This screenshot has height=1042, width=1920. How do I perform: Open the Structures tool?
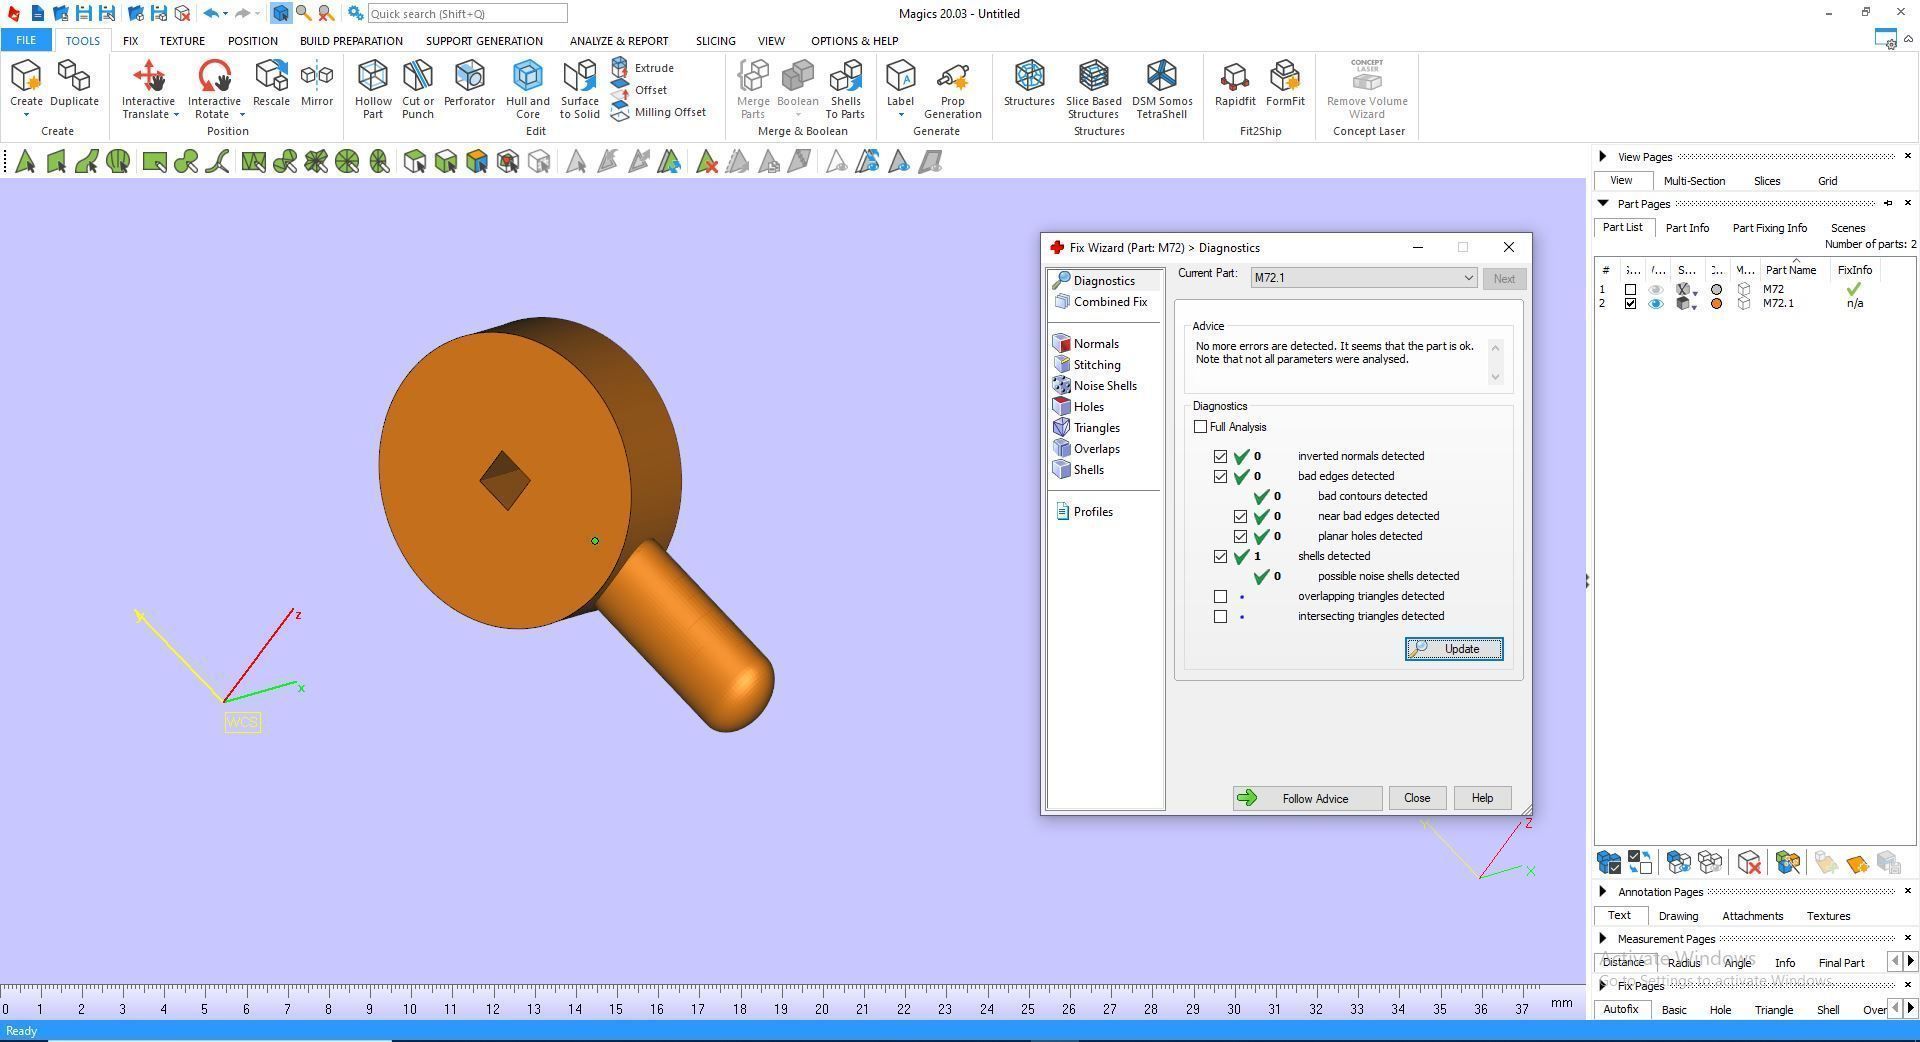1029,84
